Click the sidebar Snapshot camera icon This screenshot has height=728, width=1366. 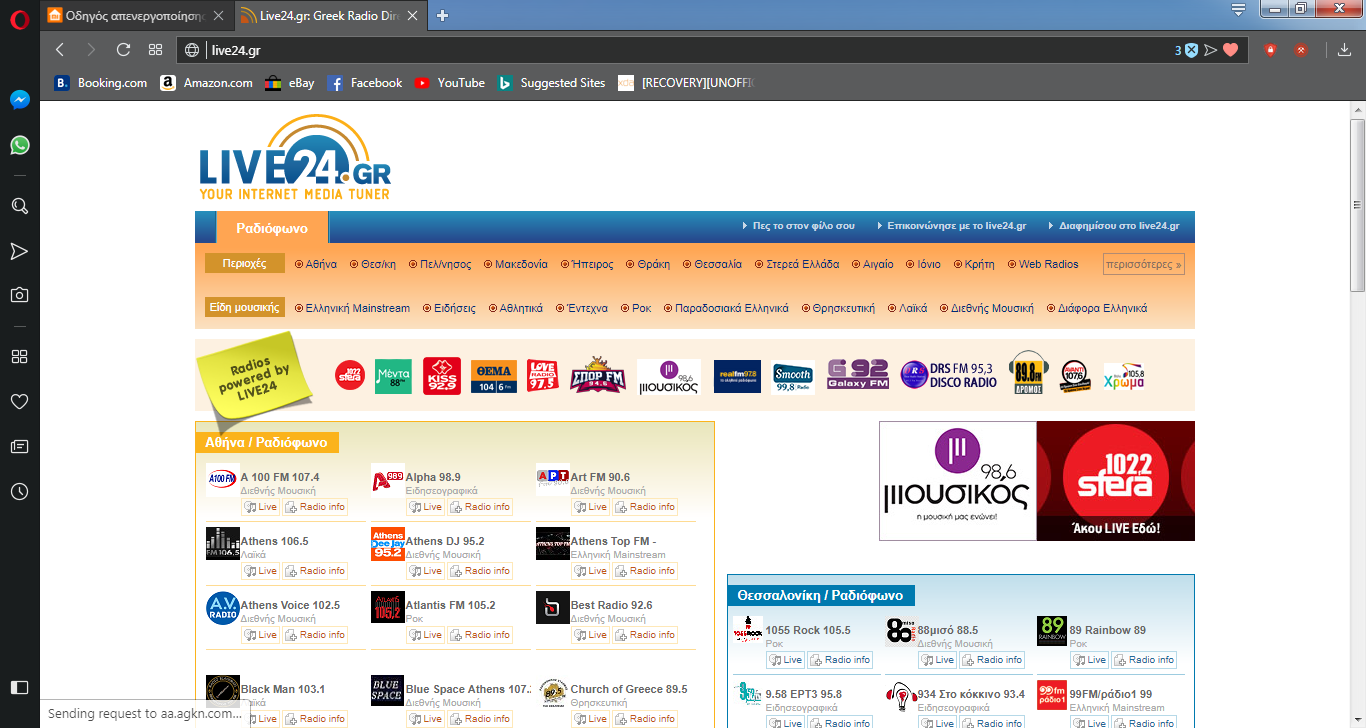pos(19,295)
